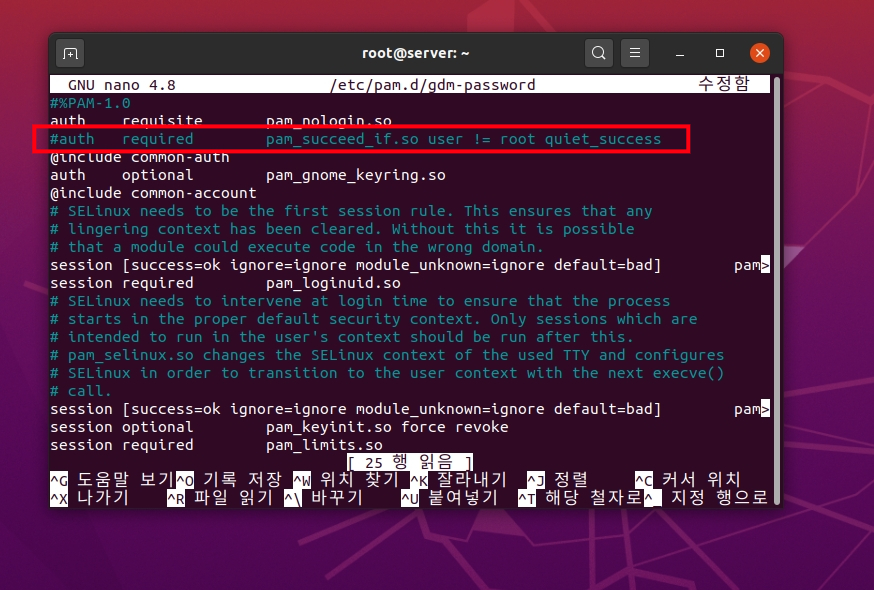Click the comment 'intended to run in the user's context'
Image resolution: width=874 pixels, height=590 pixels.
[x=342, y=336]
